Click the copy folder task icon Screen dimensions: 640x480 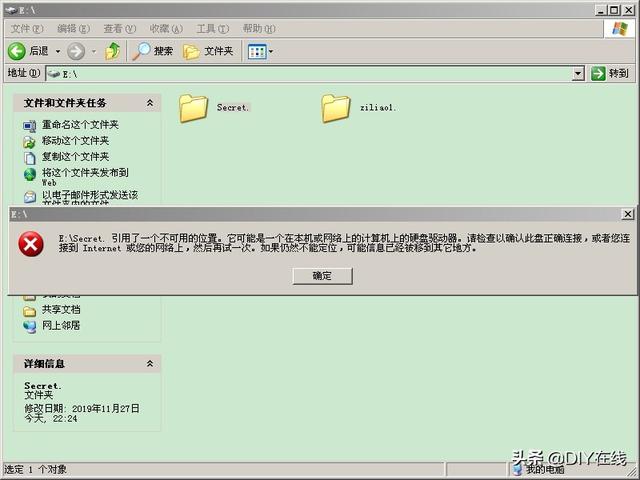30,158
